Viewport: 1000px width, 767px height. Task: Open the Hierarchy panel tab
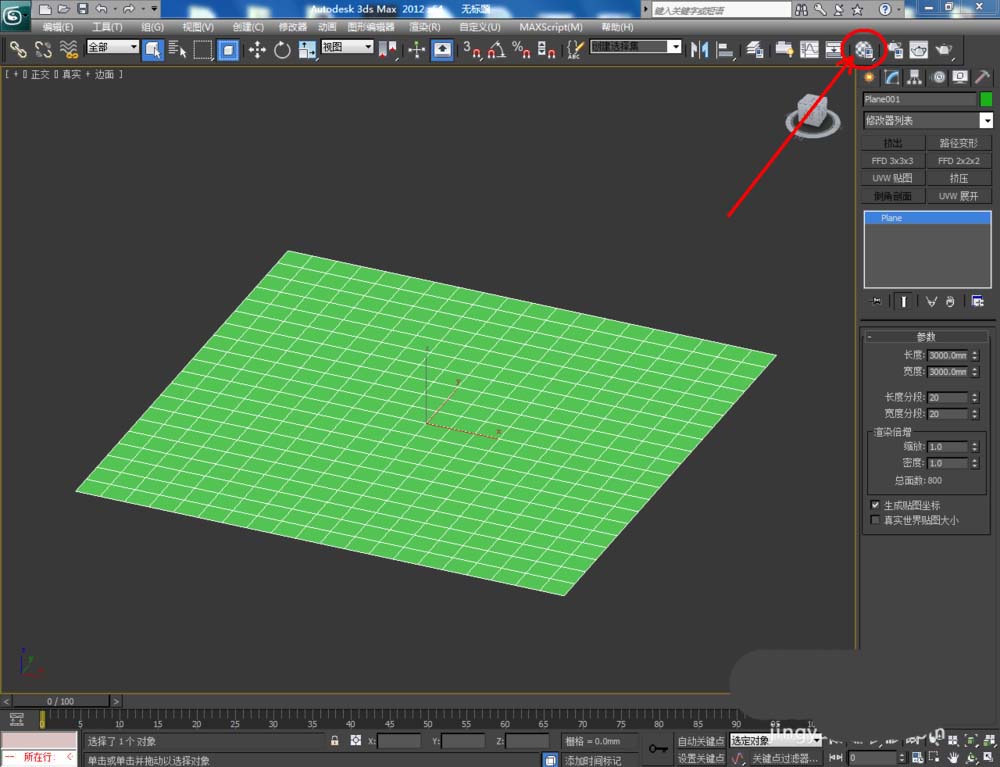[x=914, y=77]
